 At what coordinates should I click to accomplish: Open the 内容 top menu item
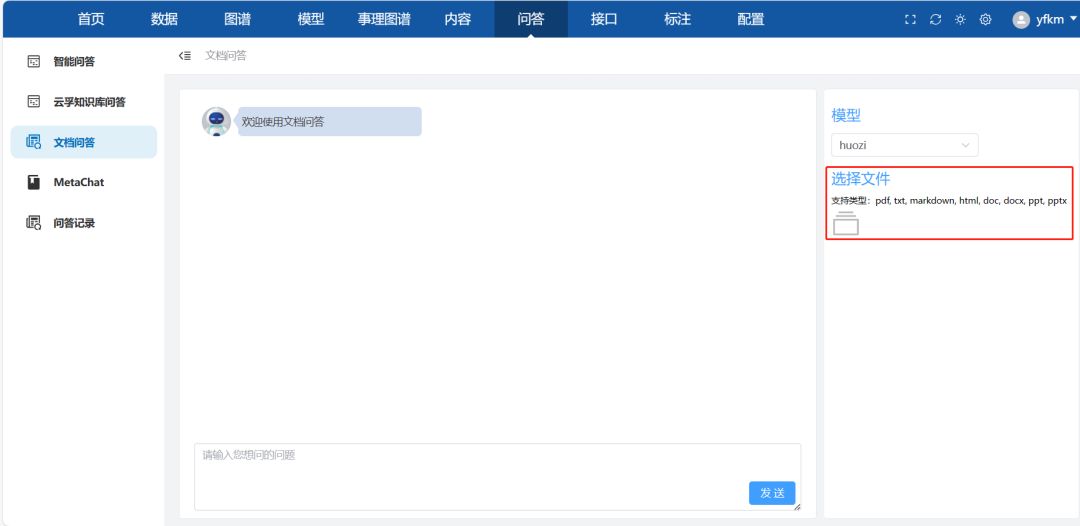[457, 19]
